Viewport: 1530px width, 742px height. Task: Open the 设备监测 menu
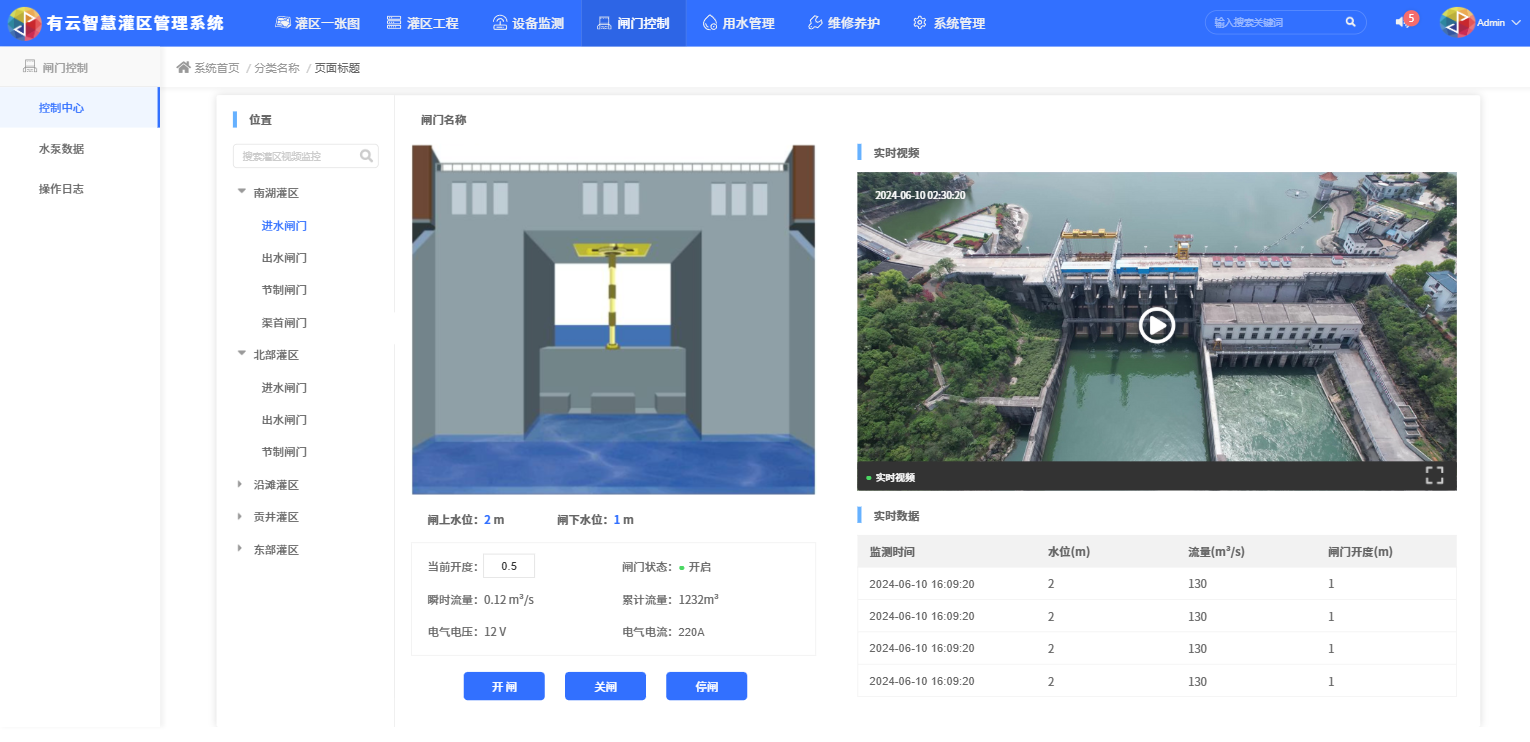528,23
